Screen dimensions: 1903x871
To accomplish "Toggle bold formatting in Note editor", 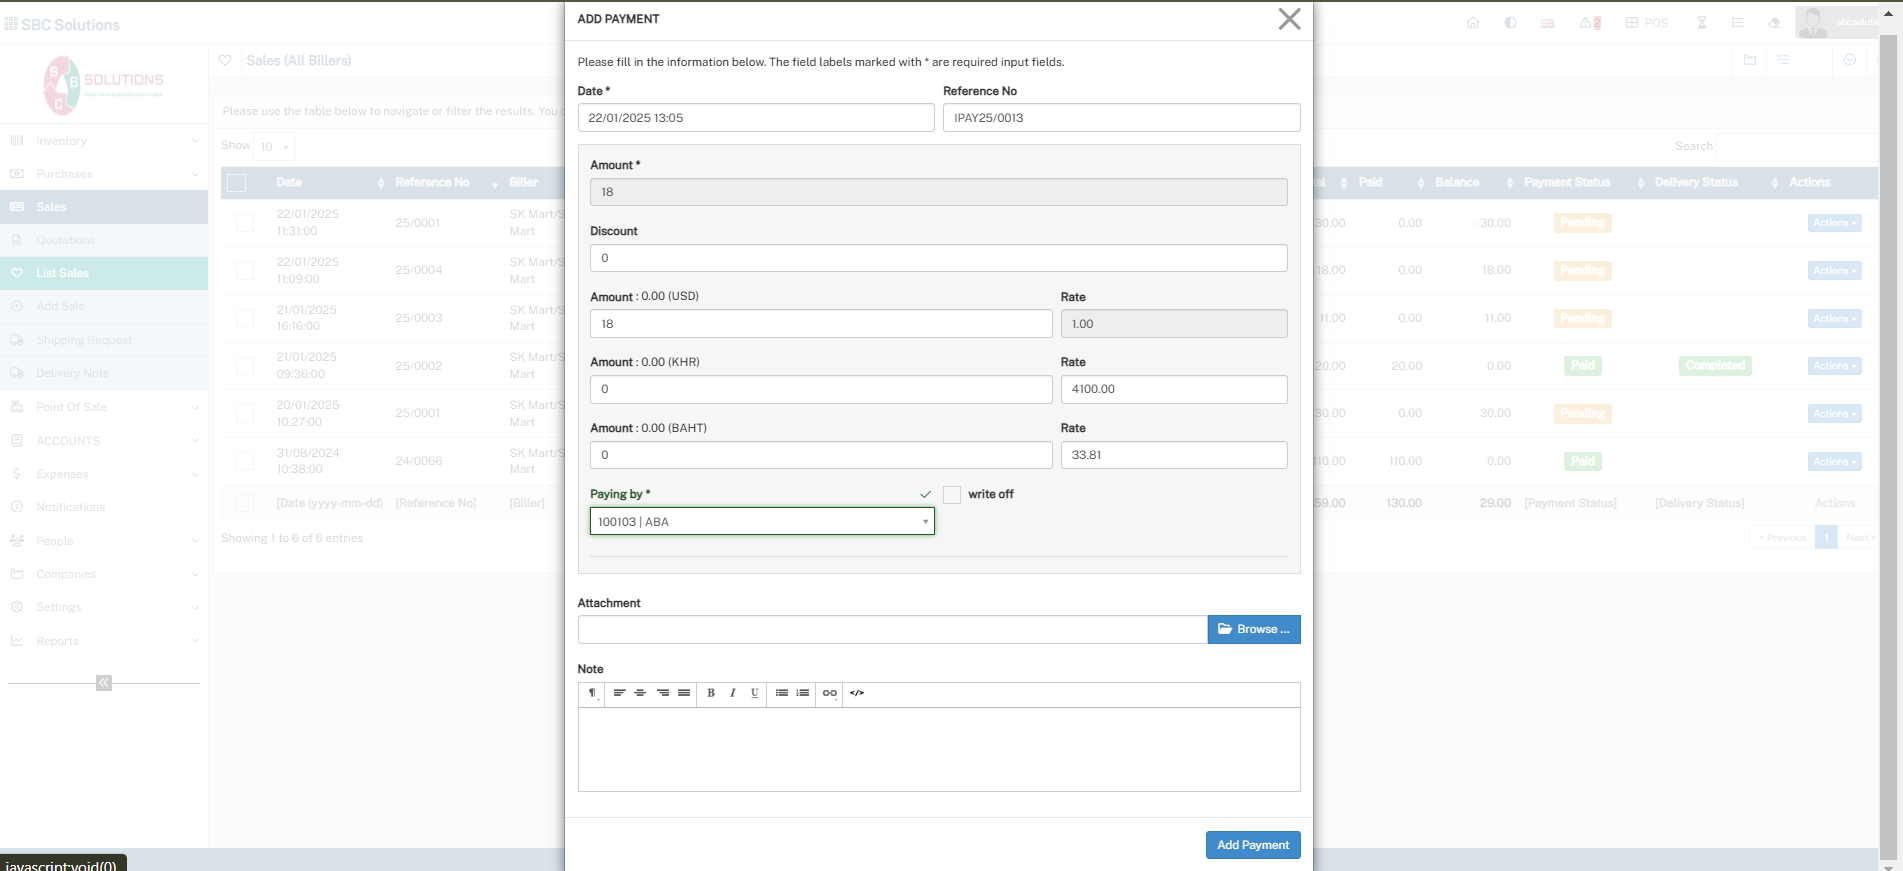I will click(711, 693).
